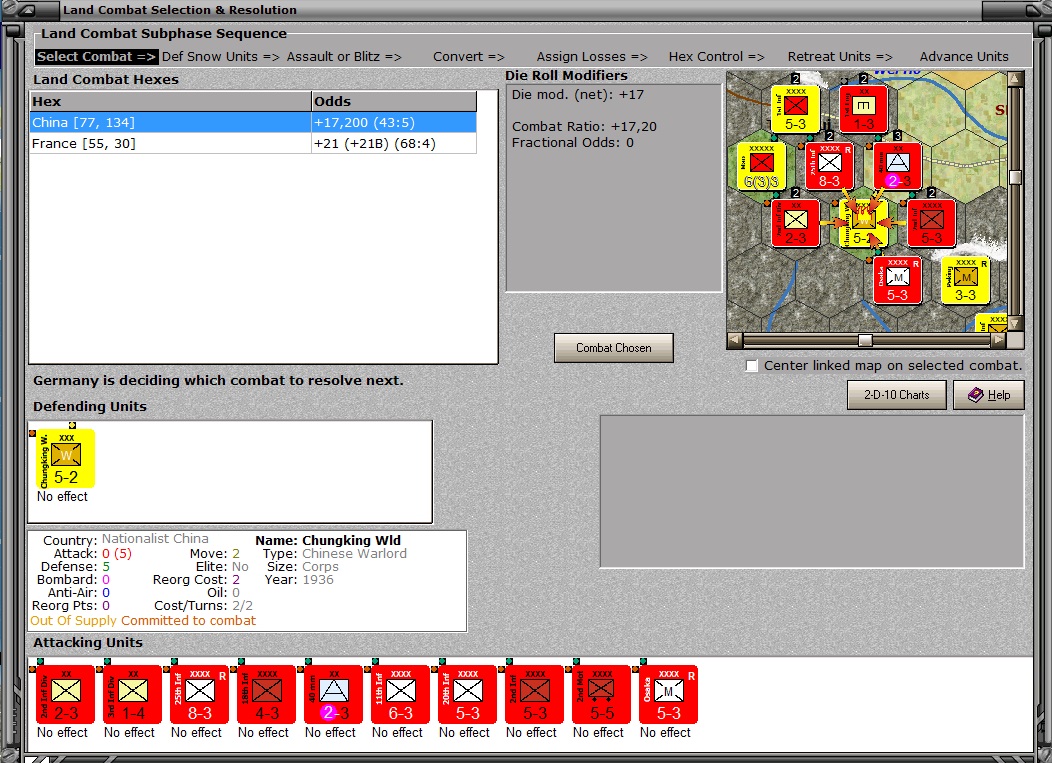Click the map scroll up arrow
Viewport: 1052px width, 763px height.
[1016, 79]
